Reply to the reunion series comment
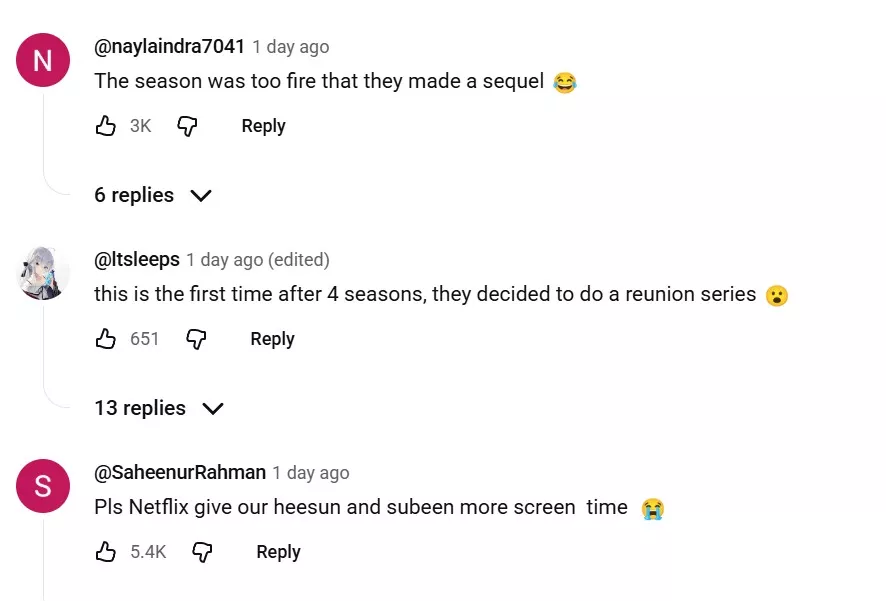Viewport: 886px width, 601px height. [272, 339]
